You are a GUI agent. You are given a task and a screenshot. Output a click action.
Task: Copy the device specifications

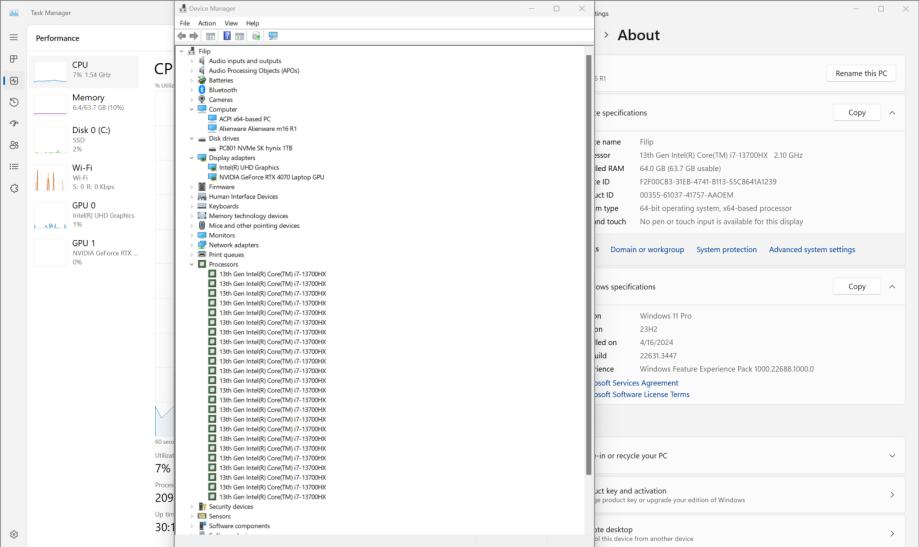857,113
